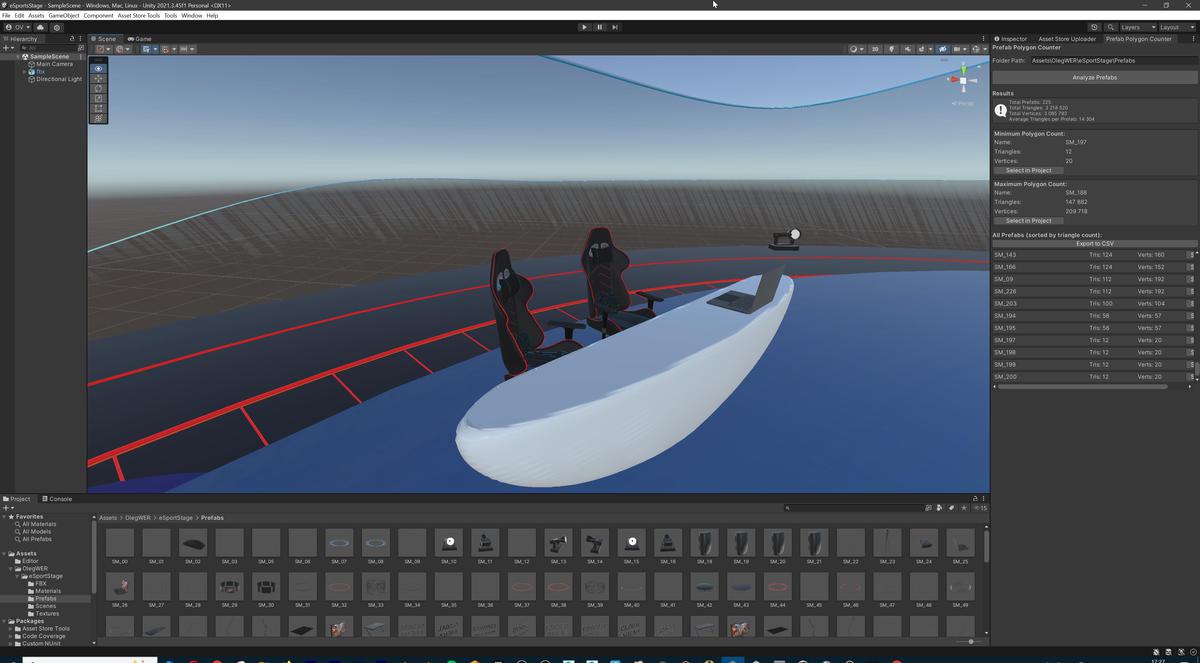Click the Step frame button

tap(614, 27)
